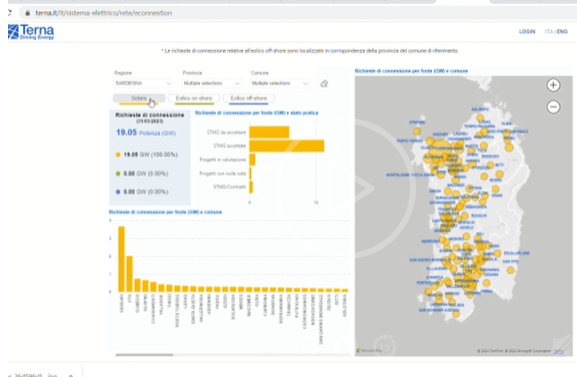Image resolution: width=577 pixels, height=377 pixels.
Task: Click the eraser icon to clear filters
Action: pos(324,84)
